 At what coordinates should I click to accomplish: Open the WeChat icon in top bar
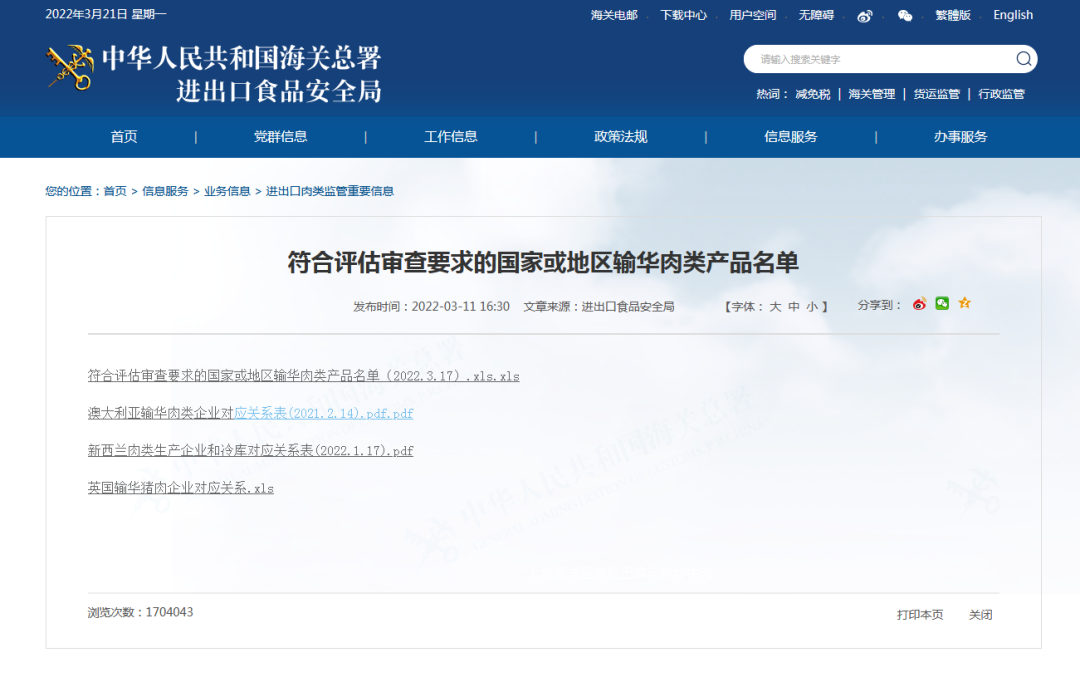pyautogui.click(x=905, y=16)
